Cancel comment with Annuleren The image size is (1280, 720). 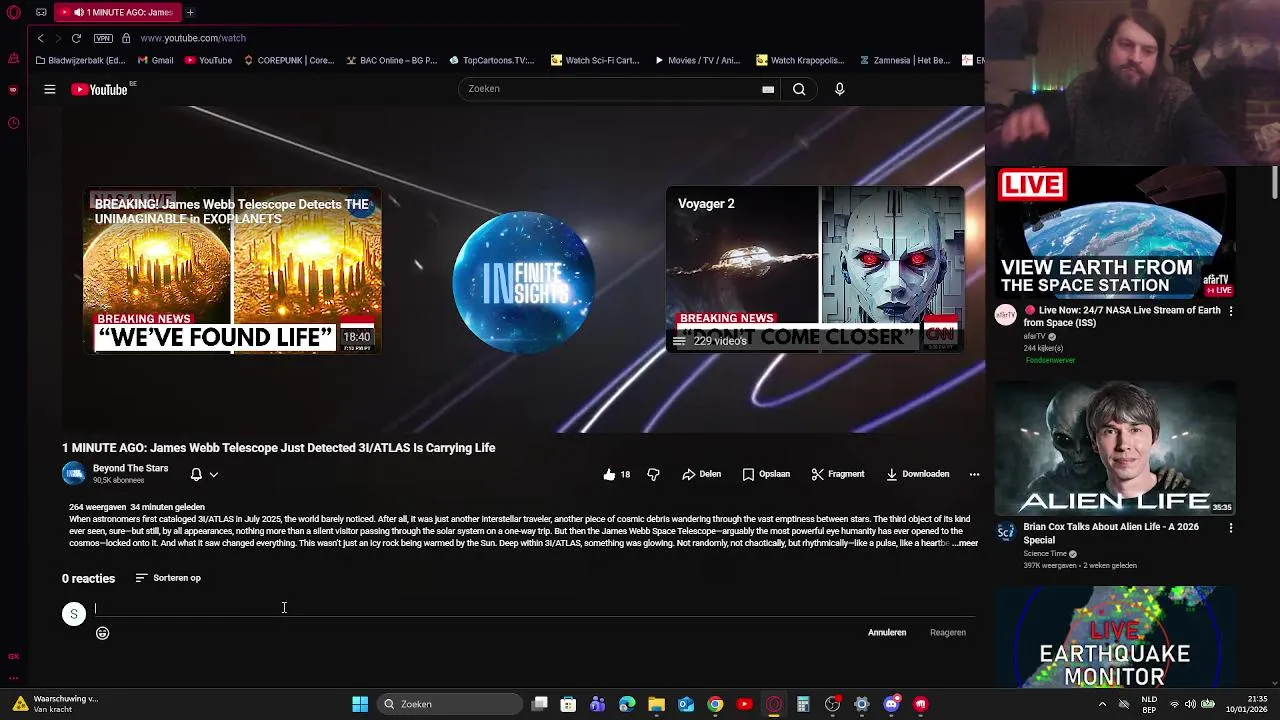pos(887,632)
